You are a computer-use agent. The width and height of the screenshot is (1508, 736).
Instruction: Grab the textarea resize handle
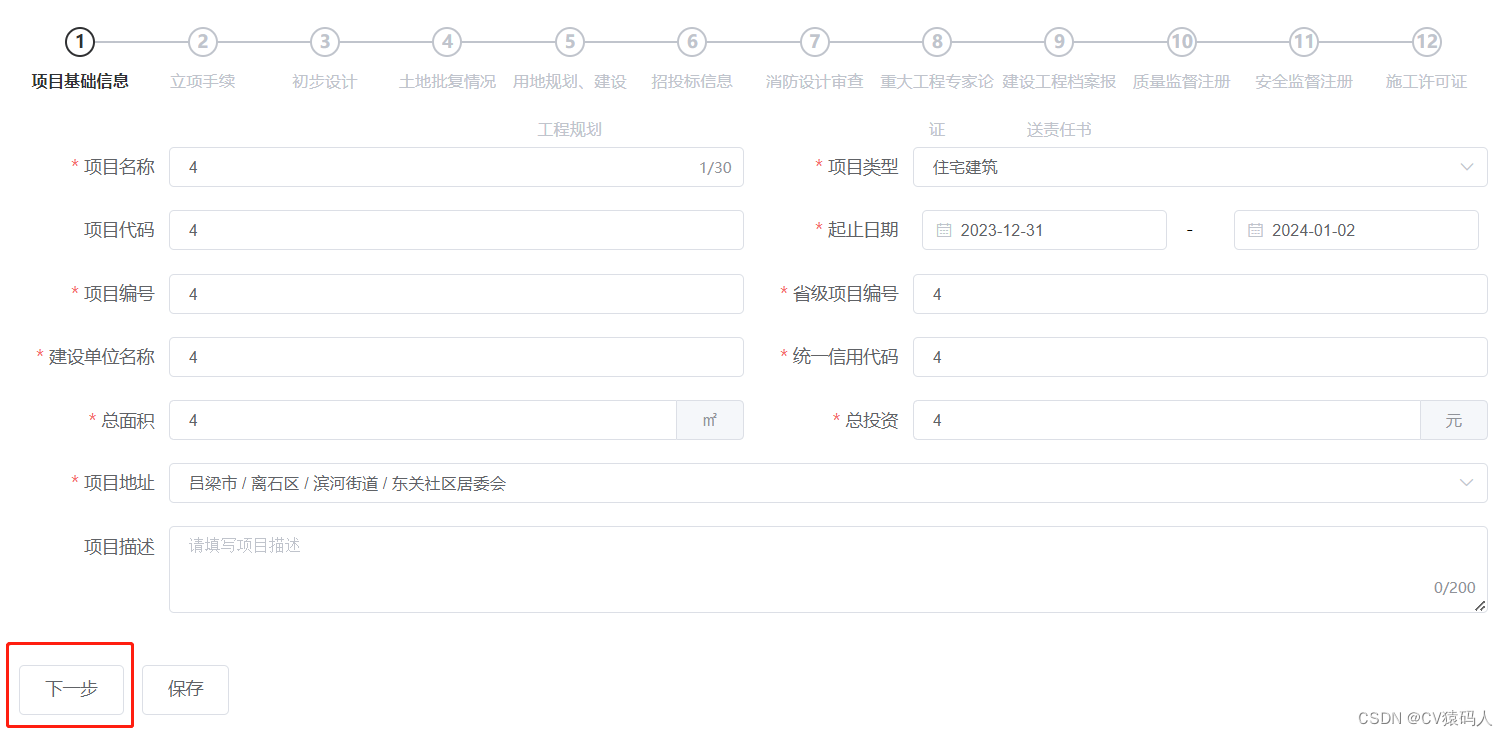pos(1480,605)
